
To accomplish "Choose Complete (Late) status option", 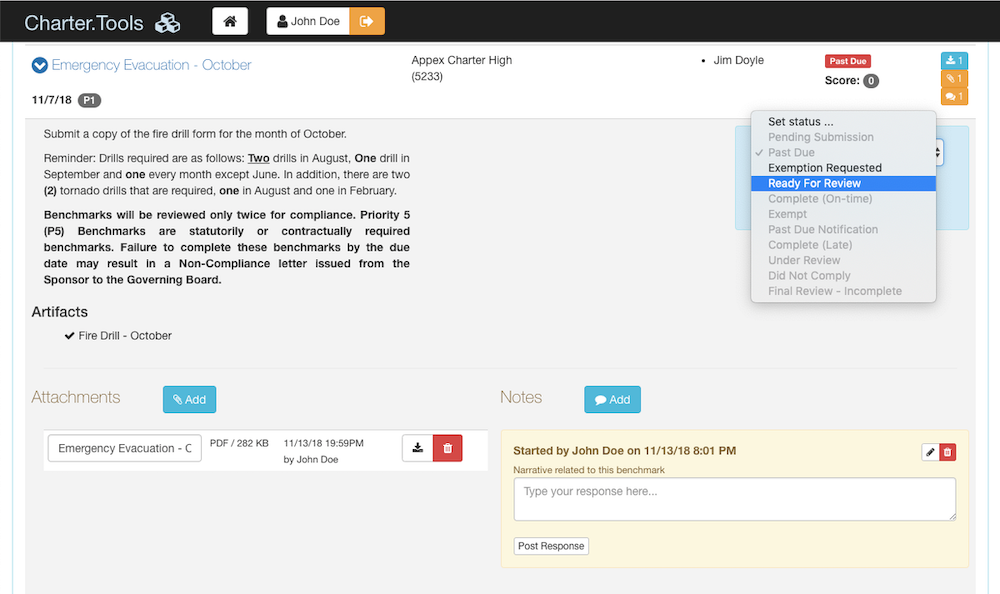I will (x=843, y=245).
